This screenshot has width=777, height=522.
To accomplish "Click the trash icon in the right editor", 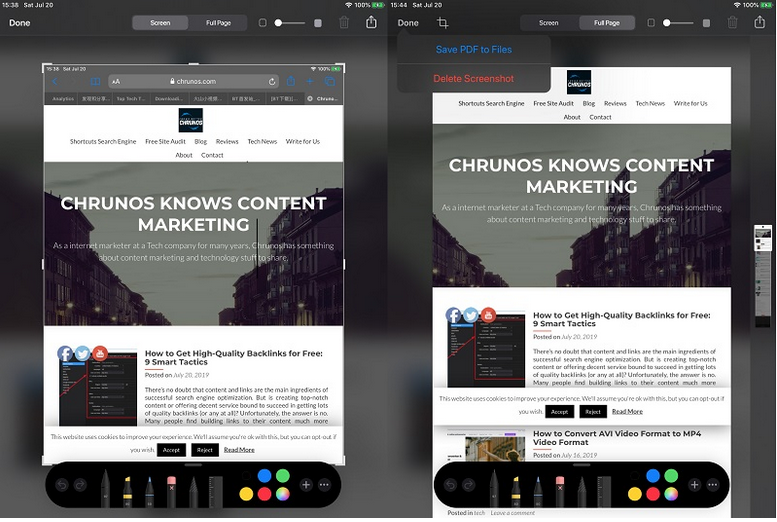I will click(732, 23).
